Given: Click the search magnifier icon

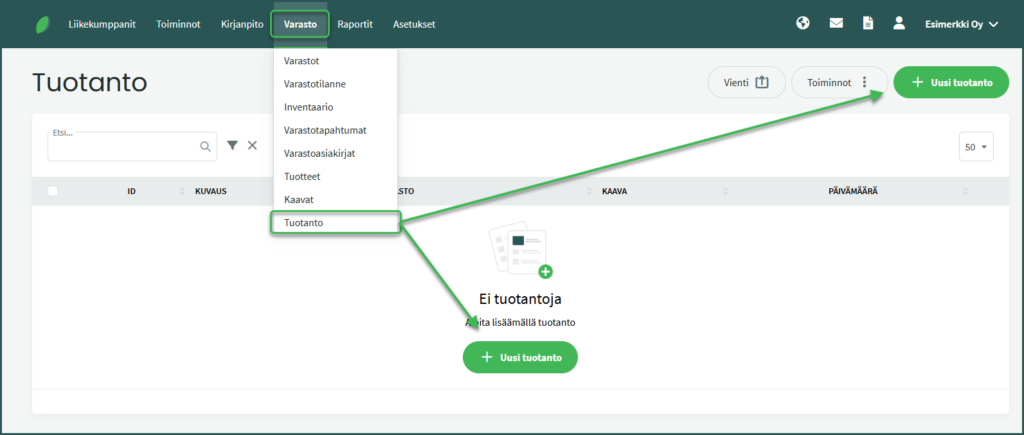Looking at the screenshot, I should pos(205,147).
